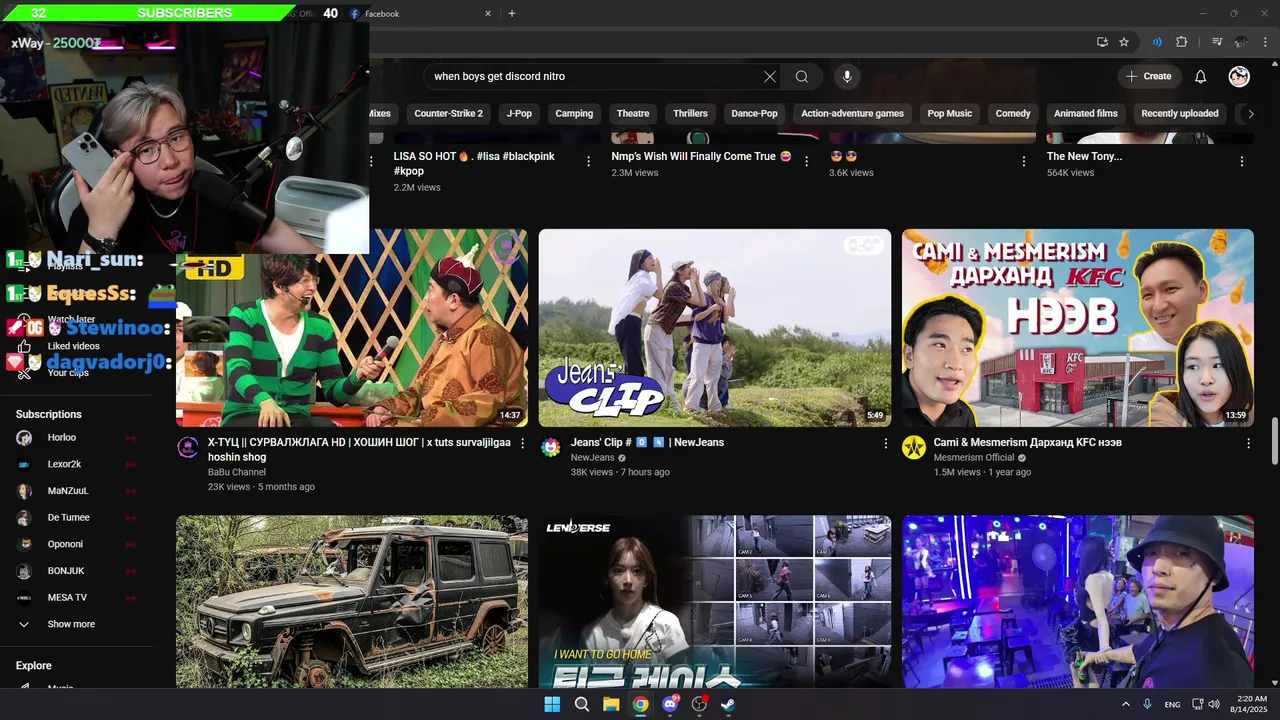Open Windows taskbar search
This screenshot has height=720, width=1280.
coord(582,704)
